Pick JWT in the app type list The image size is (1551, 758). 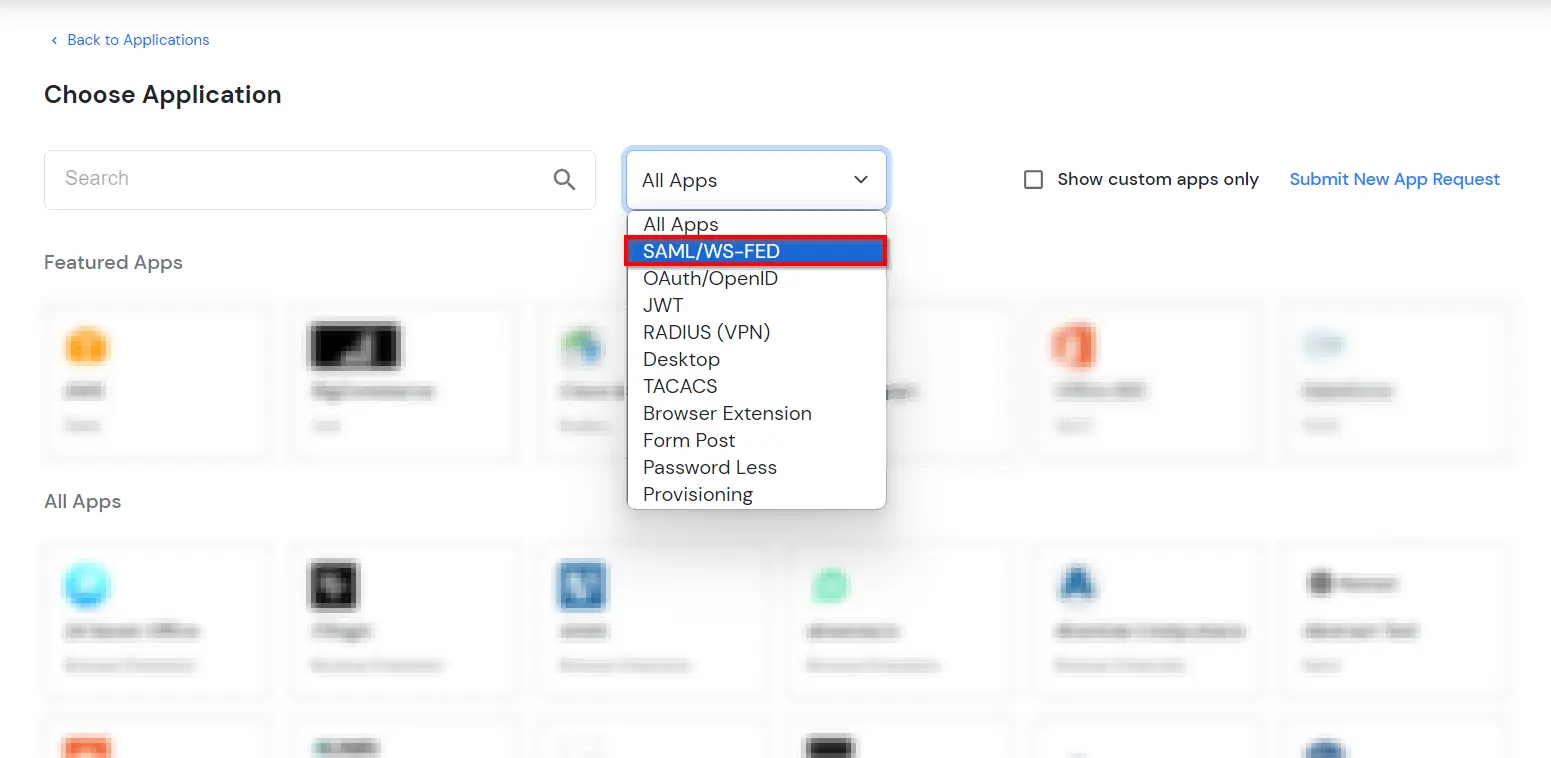756,305
